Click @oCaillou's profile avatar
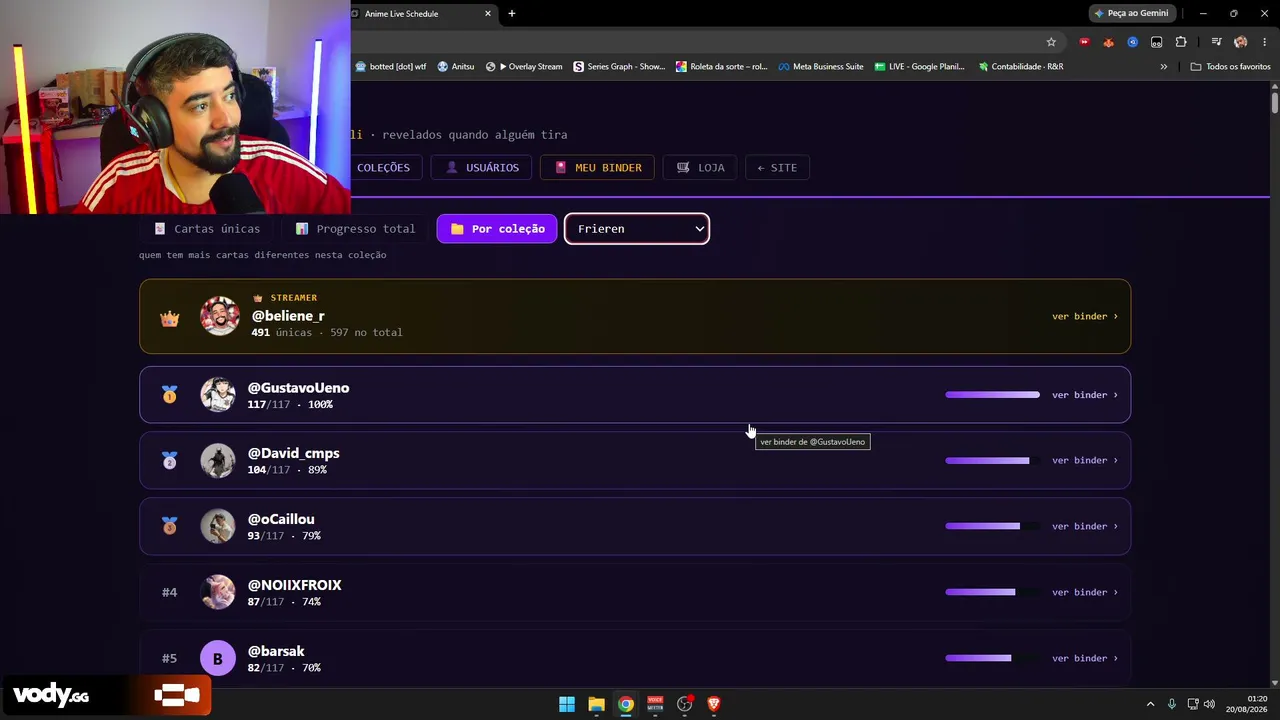The image size is (1280, 720). click(x=218, y=527)
